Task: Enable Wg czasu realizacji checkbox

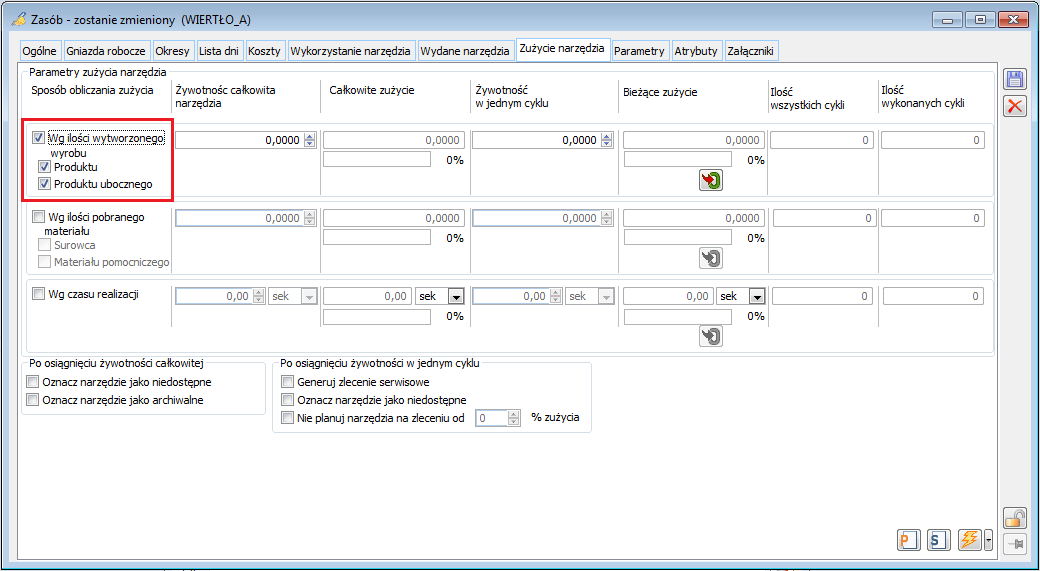Action: tap(38, 294)
